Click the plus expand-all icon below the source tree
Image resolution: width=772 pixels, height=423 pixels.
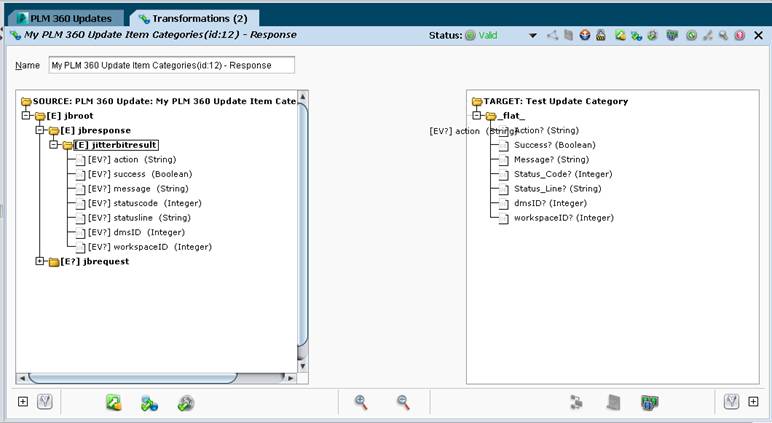pos(23,401)
